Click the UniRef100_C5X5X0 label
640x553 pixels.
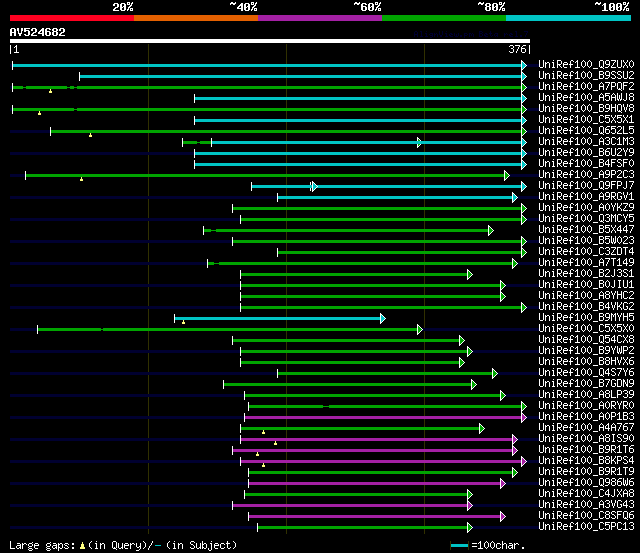click(x=586, y=329)
